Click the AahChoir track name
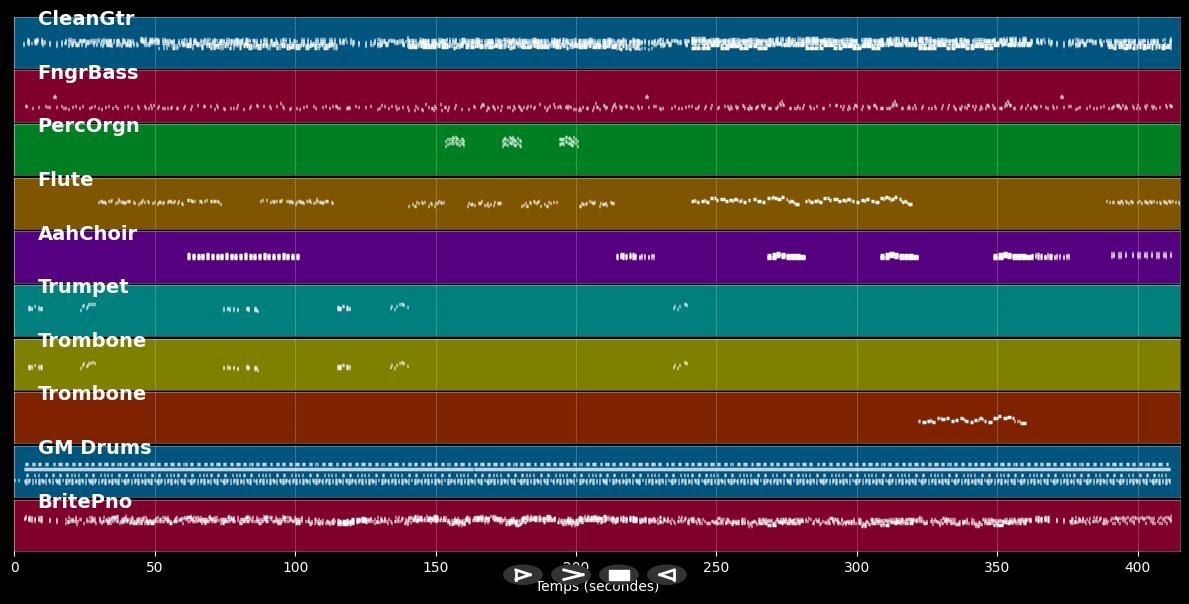Viewport: 1189px width, 604px height. [x=87, y=234]
